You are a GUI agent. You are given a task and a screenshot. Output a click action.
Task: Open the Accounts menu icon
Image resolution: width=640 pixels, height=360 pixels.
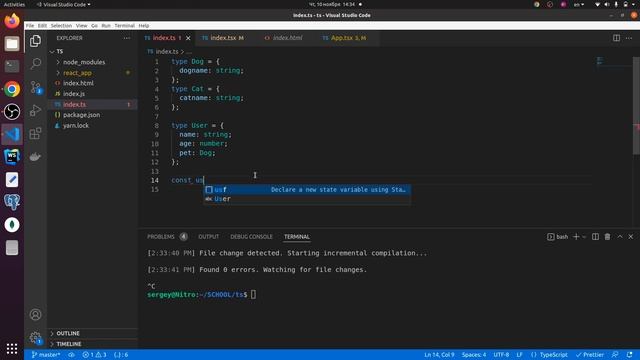point(36,314)
